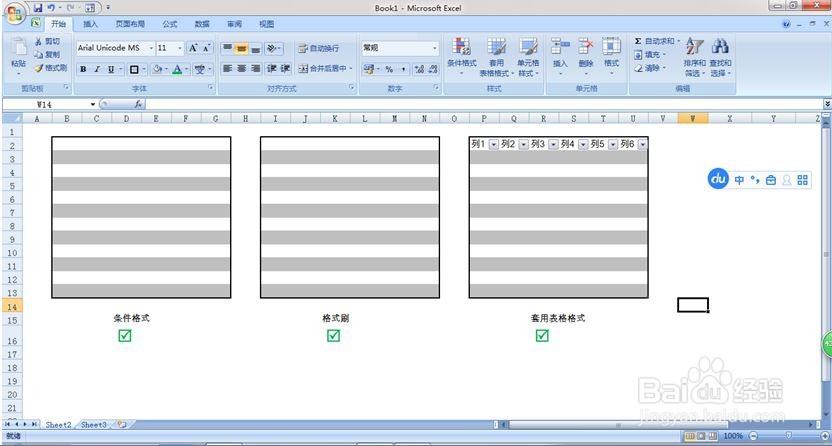The image size is (832, 446).
Task: Switch to 公式 ribbon tab
Action: click(x=170, y=24)
